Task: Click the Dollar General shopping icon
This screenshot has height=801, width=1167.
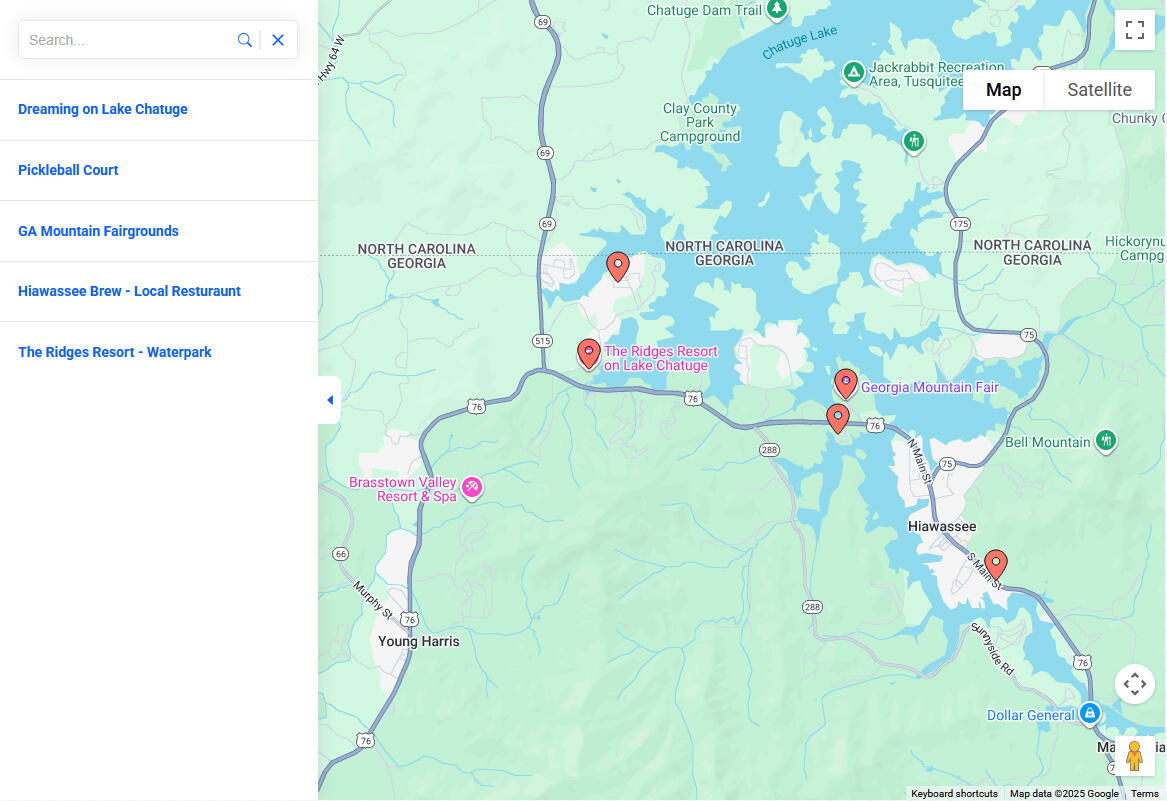Action: [1090, 714]
